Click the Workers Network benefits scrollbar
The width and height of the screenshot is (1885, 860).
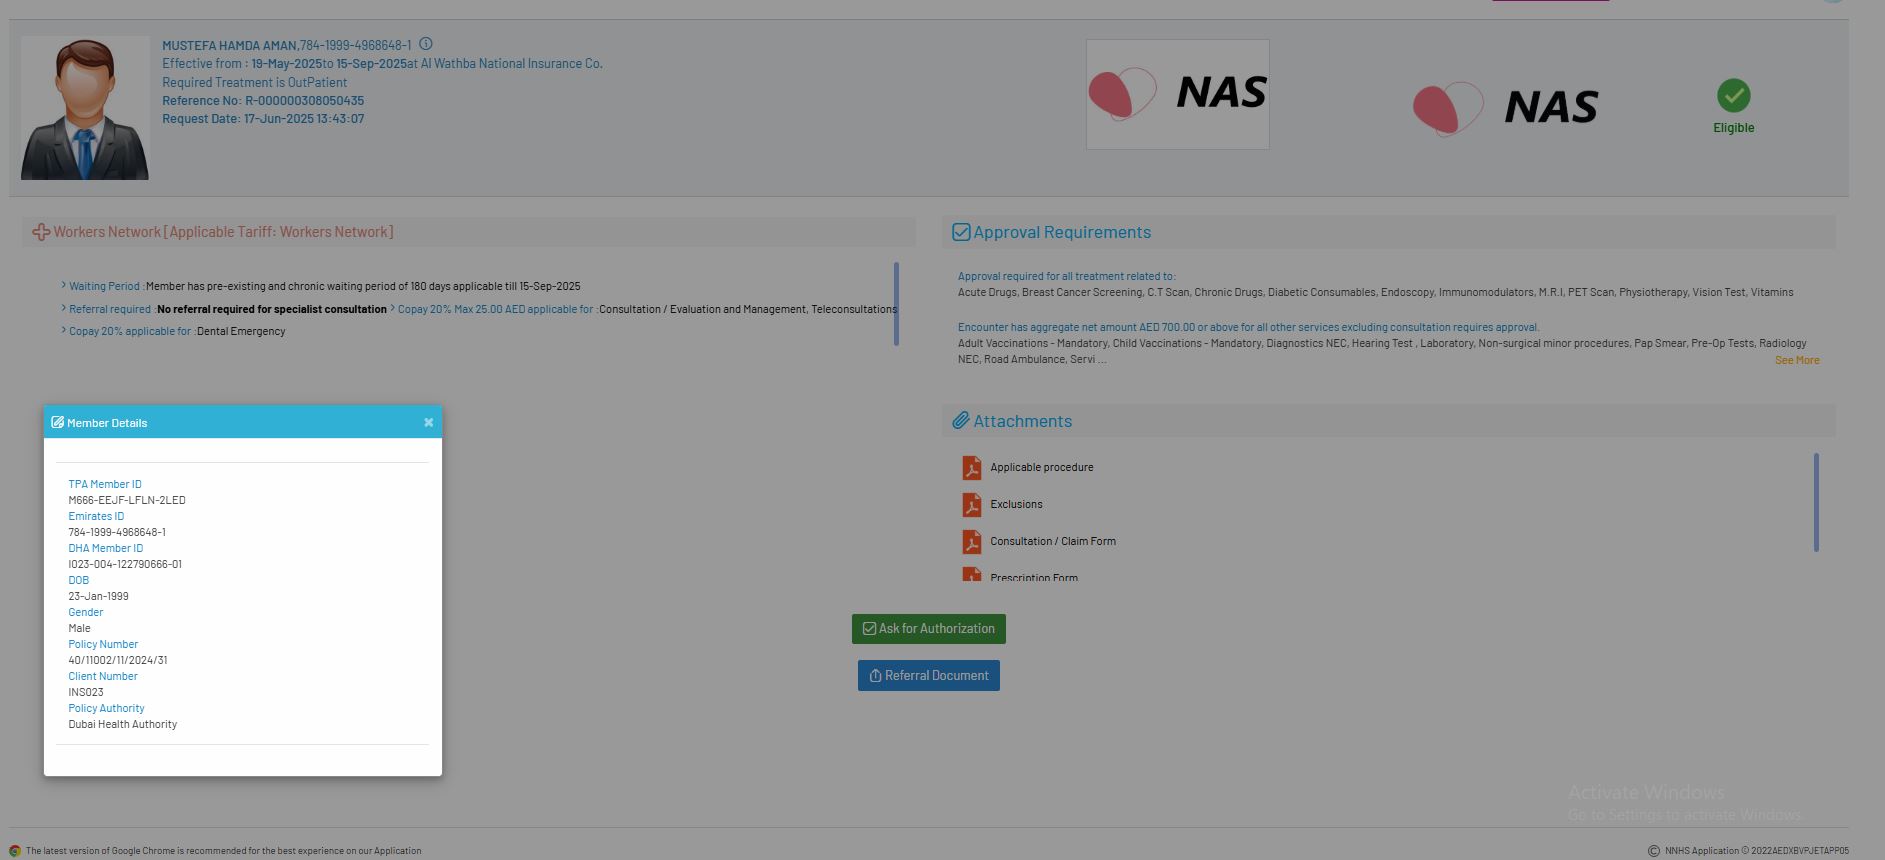(x=896, y=304)
